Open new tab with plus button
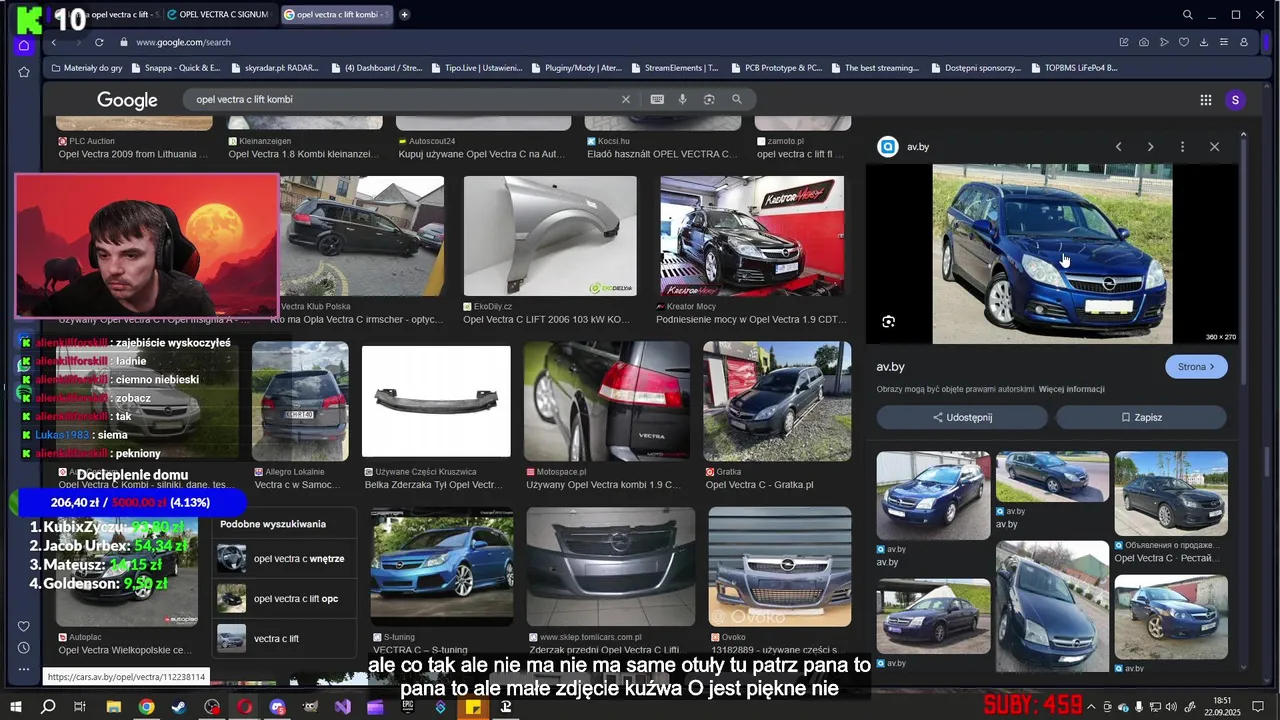The image size is (1280, 720). coord(404,15)
